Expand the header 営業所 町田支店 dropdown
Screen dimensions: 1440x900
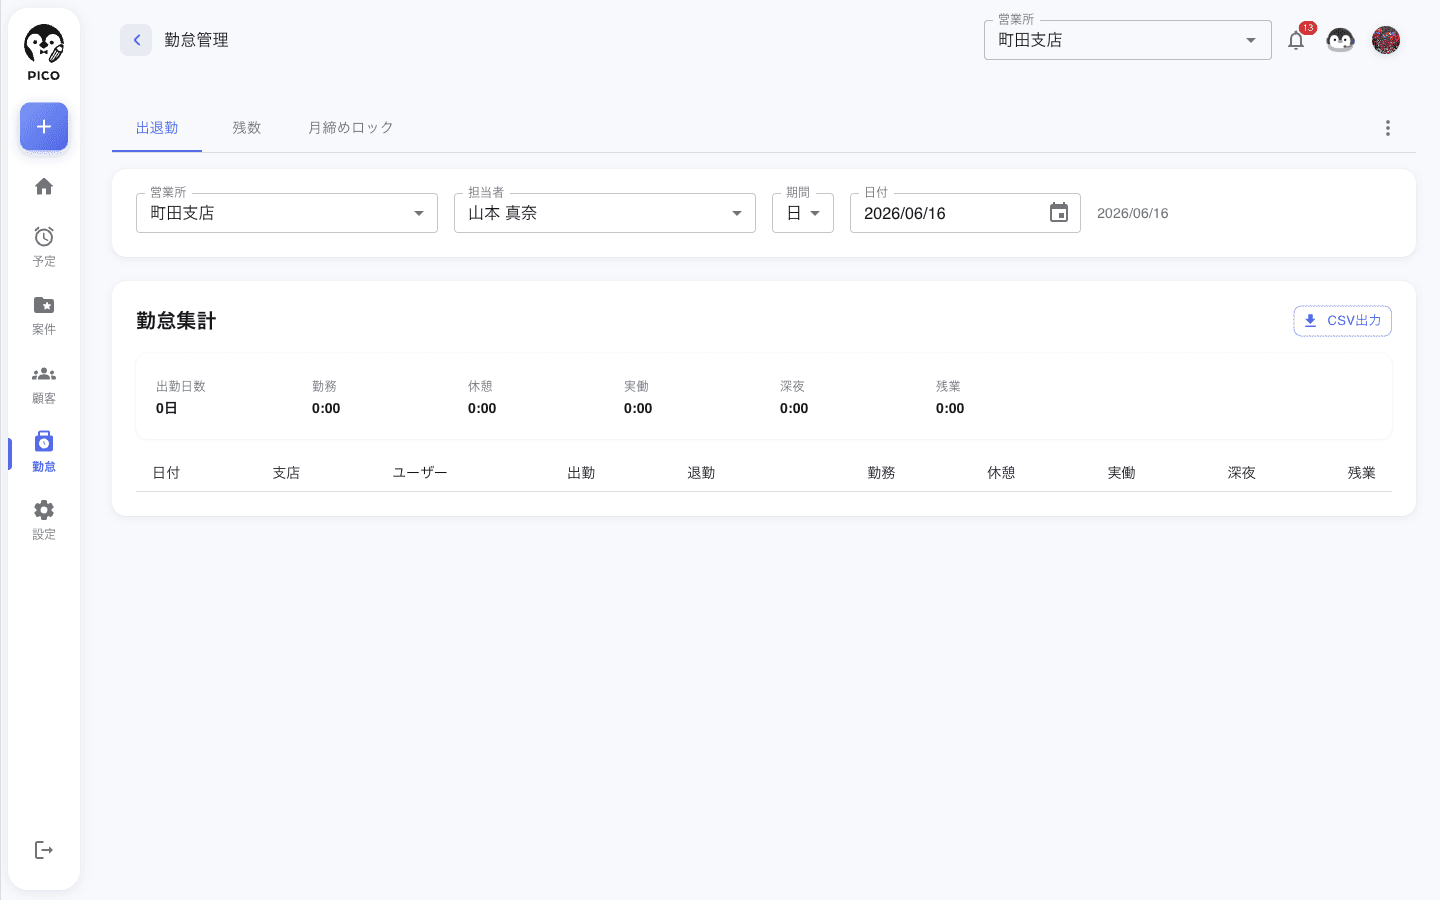1128,40
